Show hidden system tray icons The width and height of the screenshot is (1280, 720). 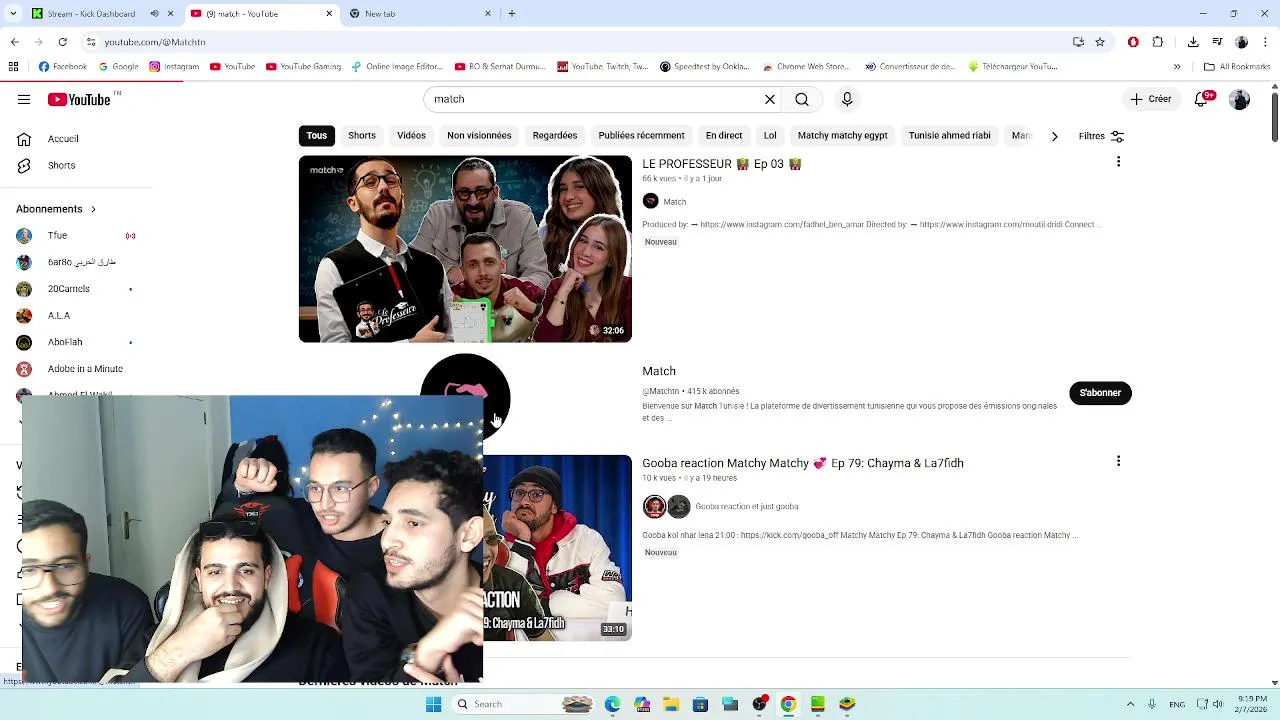click(x=1131, y=704)
